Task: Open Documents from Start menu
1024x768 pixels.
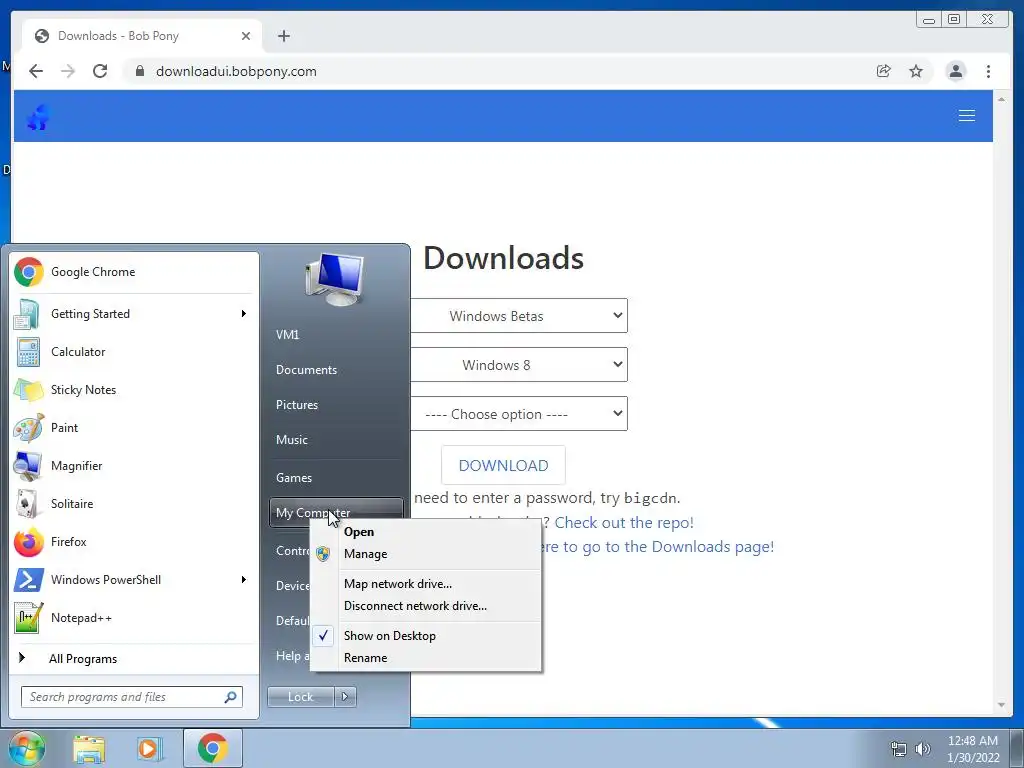Action: coord(336,370)
